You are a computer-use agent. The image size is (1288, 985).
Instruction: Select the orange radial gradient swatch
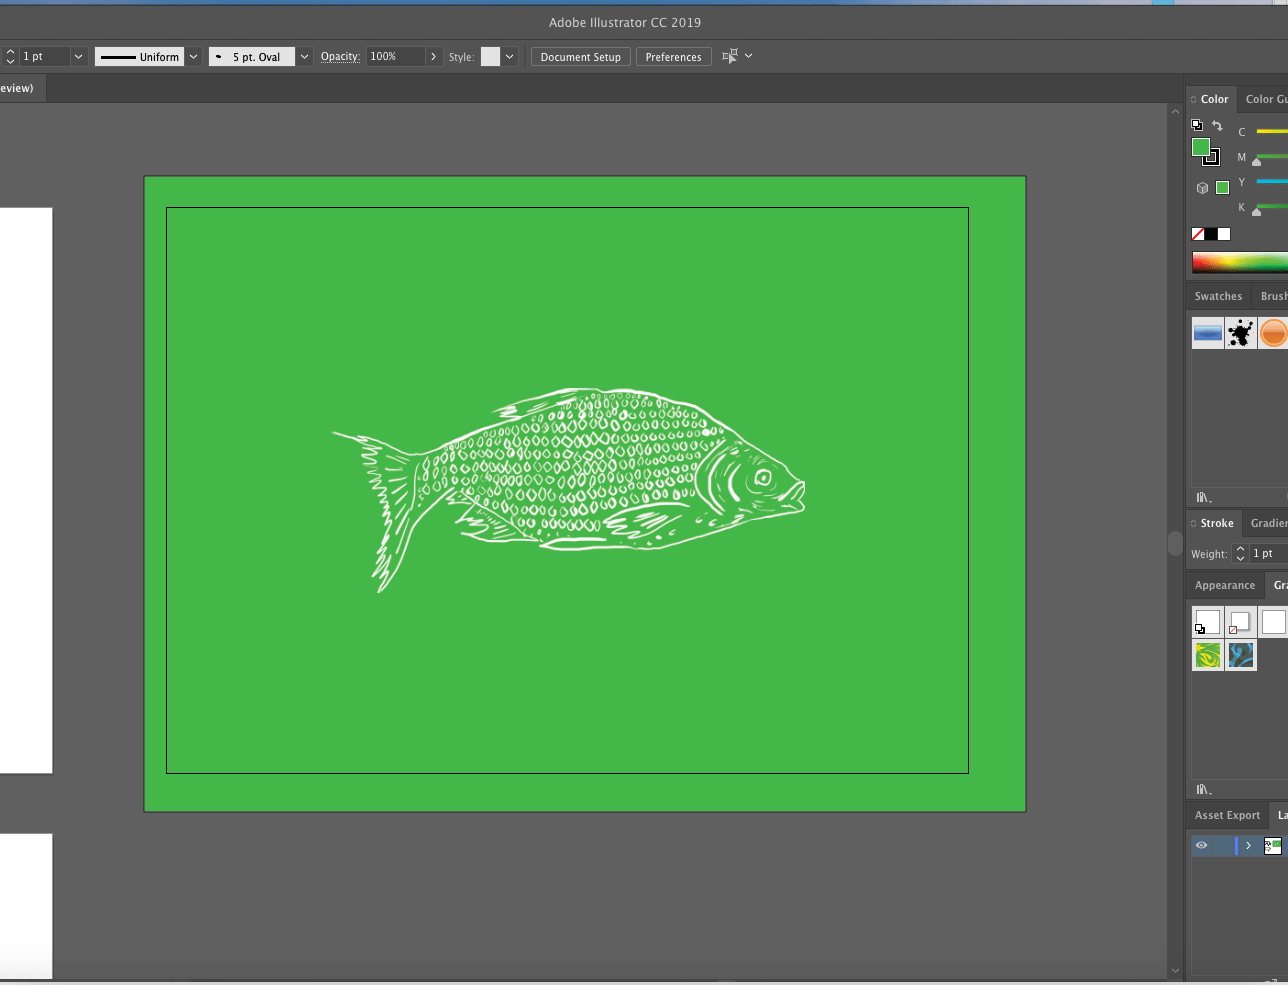(1274, 333)
